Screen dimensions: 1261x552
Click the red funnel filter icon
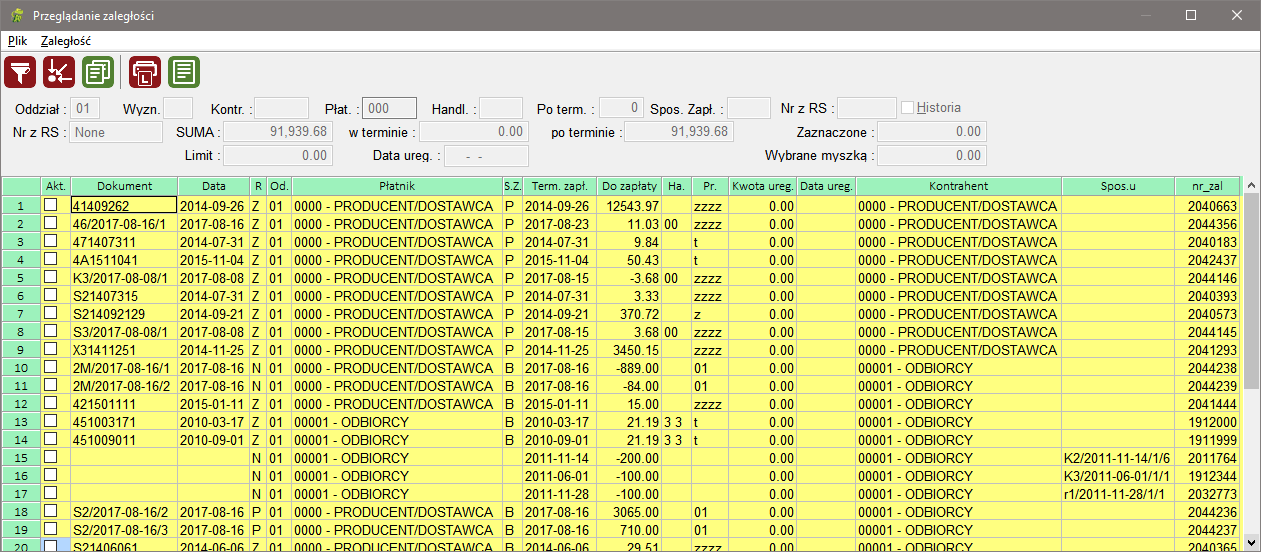pos(21,72)
